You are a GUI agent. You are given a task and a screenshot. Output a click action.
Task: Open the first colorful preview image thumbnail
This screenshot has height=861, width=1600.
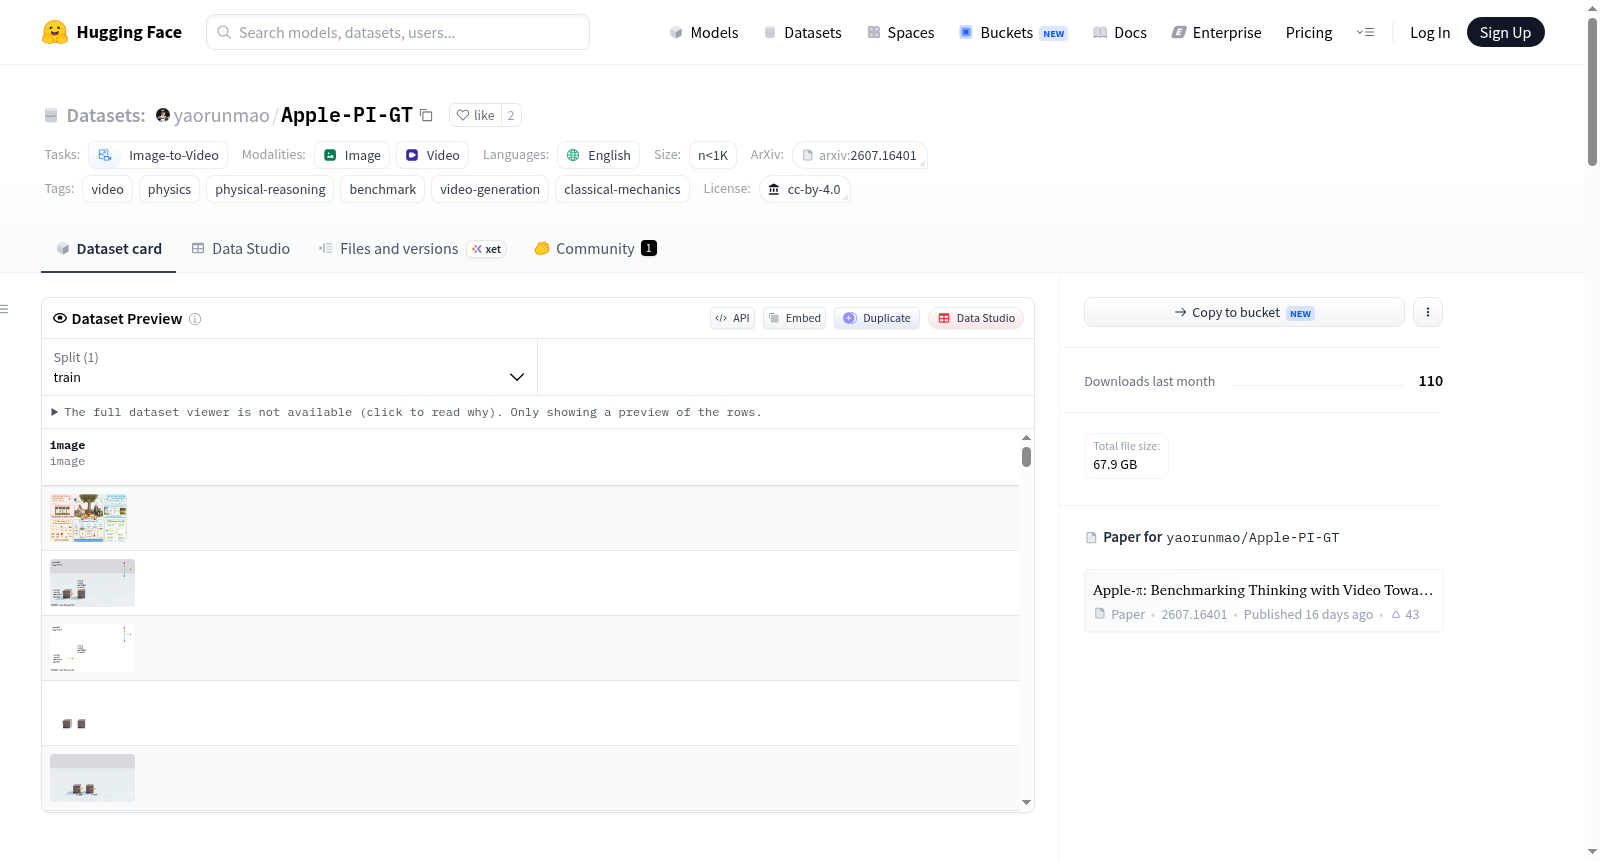click(x=89, y=518)
